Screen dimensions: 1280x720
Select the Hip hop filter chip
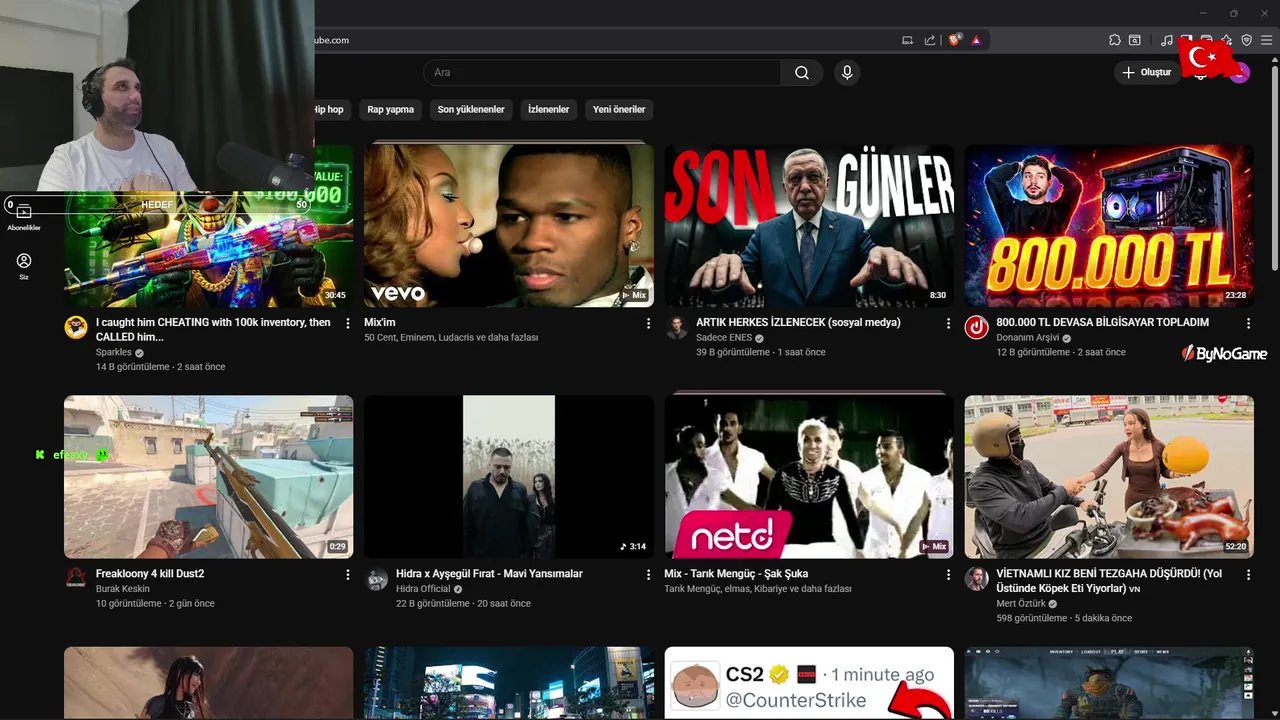331,109
